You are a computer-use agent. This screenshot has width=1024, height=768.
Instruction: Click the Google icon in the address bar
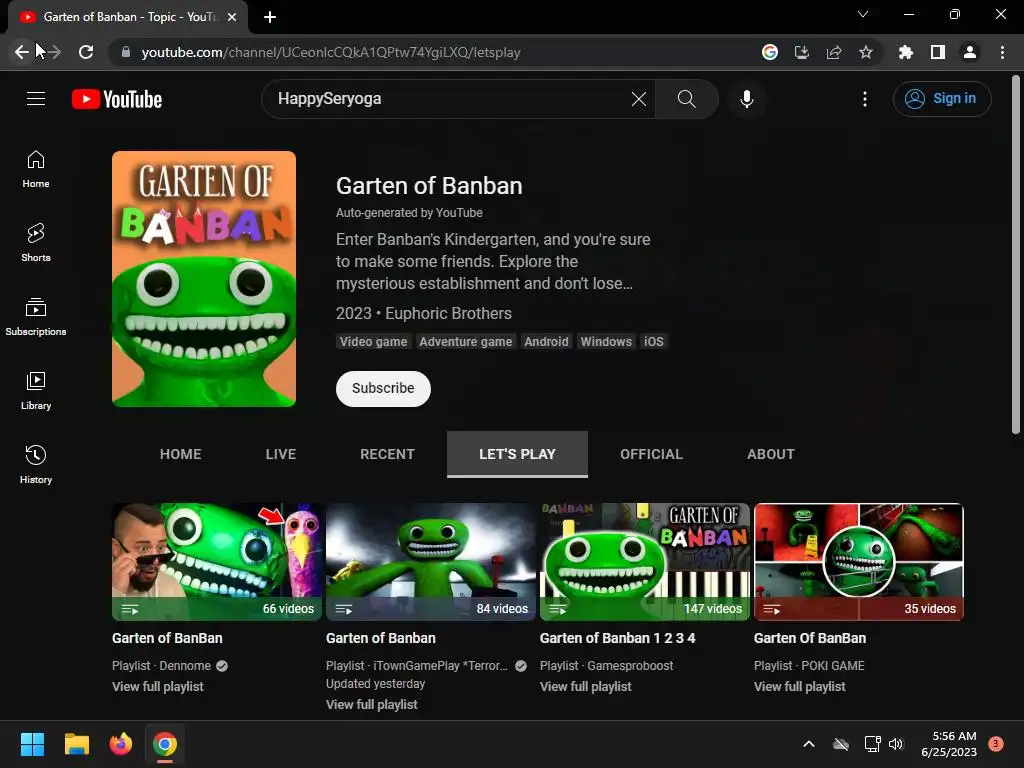click(x=770, y=52)
